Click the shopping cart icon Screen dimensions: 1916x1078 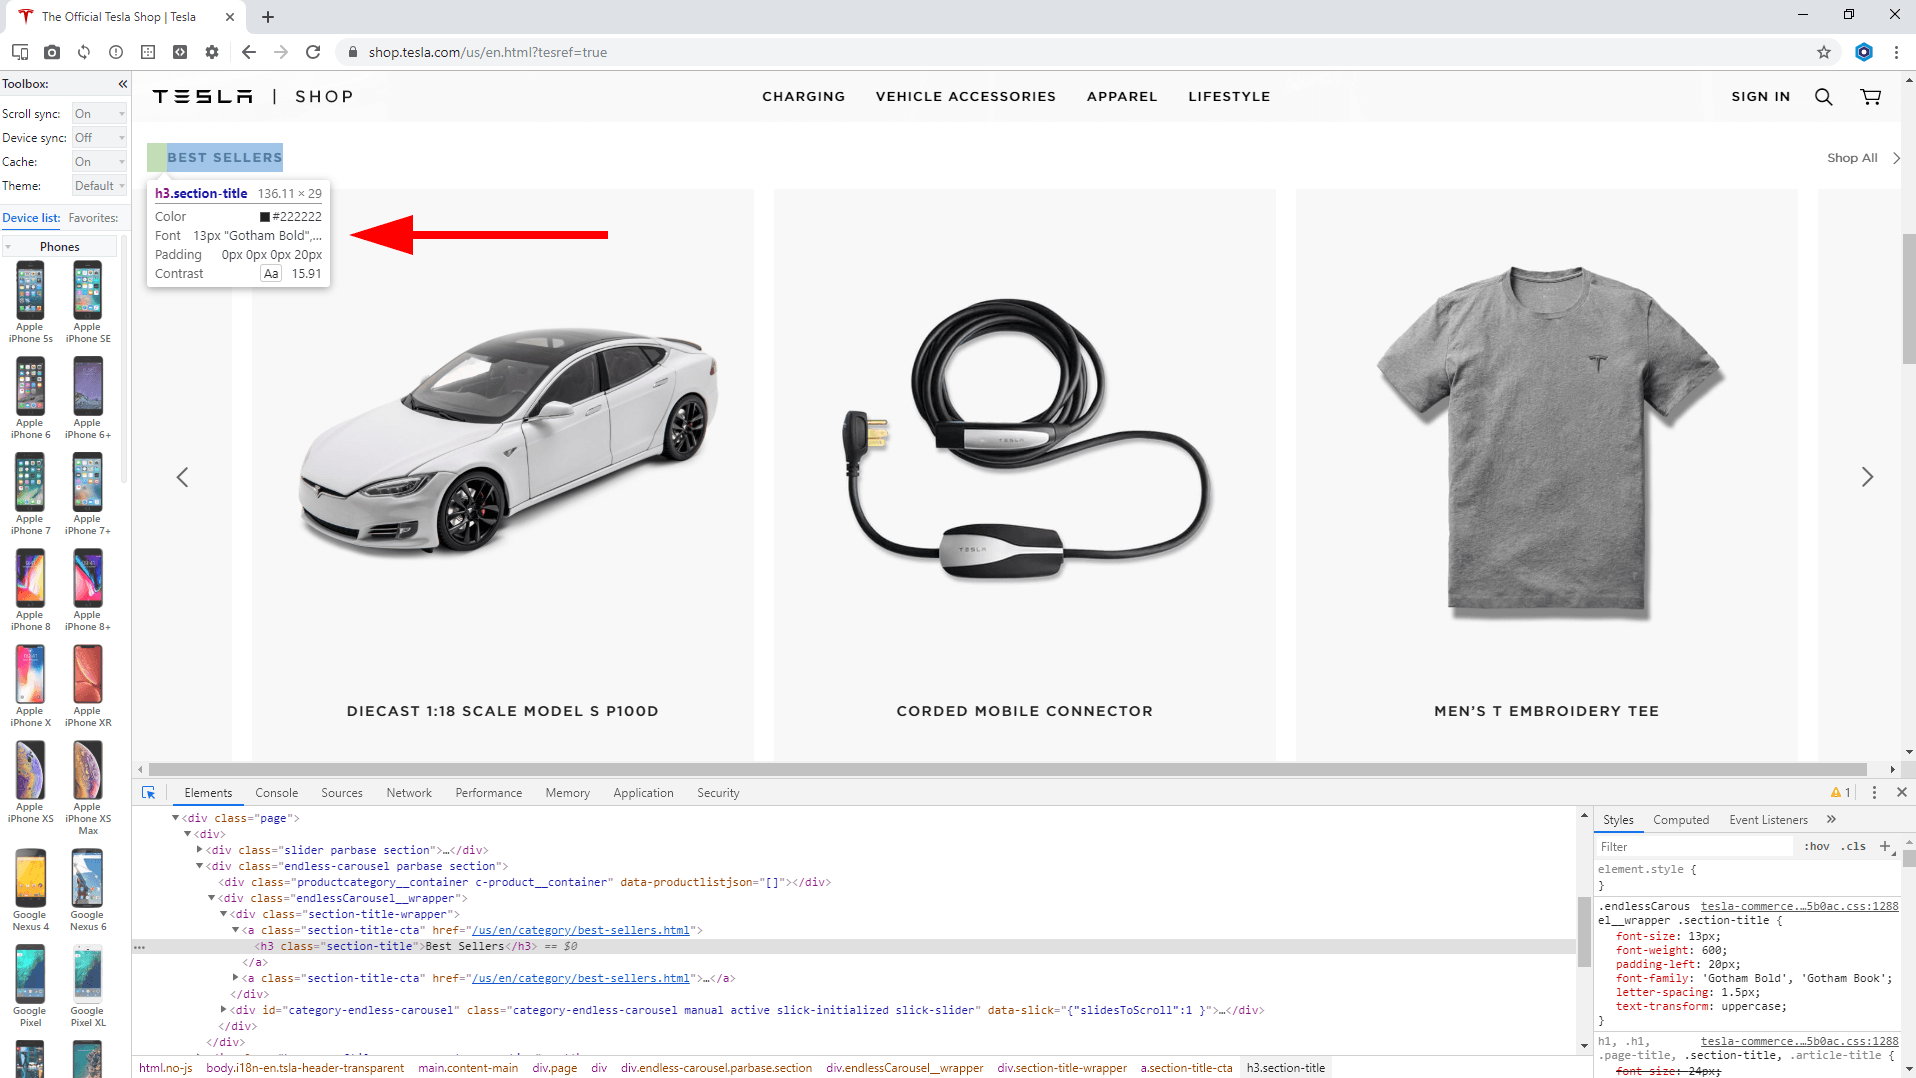pos(1870,97)
